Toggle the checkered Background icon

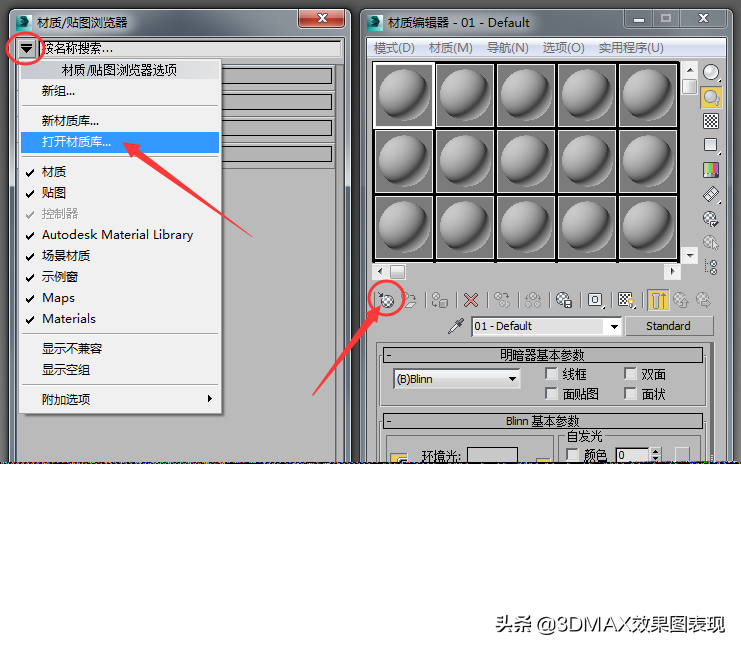[x=711, y=121]
